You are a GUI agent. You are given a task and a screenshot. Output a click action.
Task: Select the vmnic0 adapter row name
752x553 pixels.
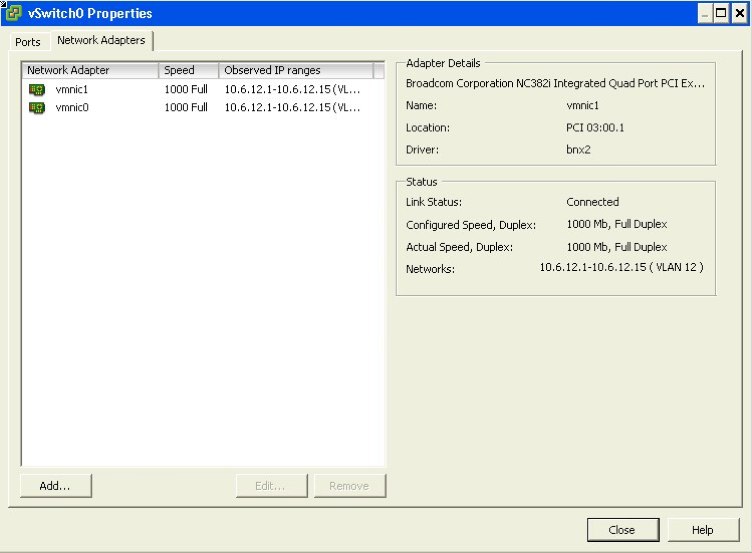pyautogui.click(x=72, y=107)
